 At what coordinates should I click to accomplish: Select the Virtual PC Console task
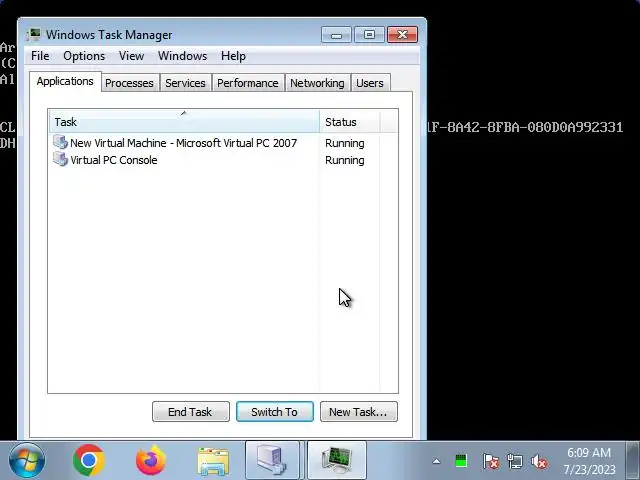(x=114, y=160)
